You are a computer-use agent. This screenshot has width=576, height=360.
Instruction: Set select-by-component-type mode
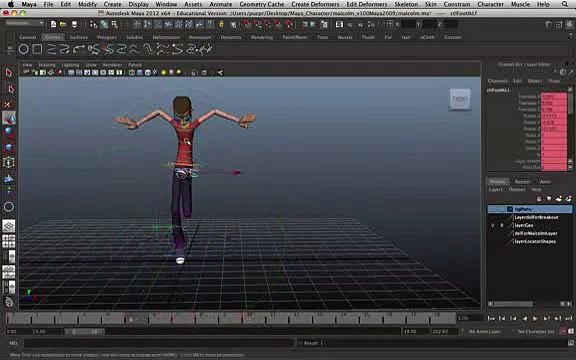pyautogui.click(x=115, y=24)
